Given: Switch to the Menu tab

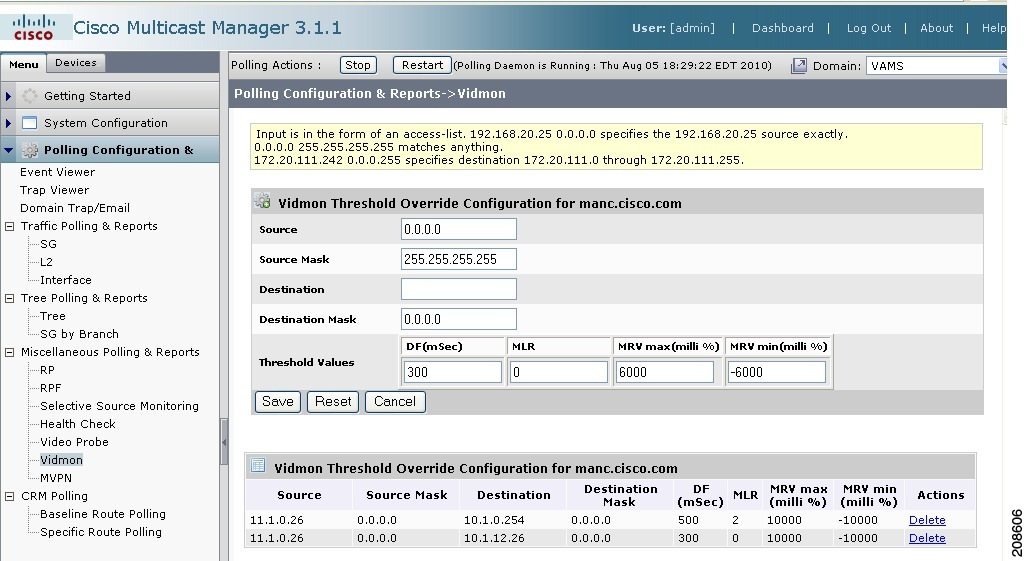Looking at the screenshot, I should (x=24, y=64).
